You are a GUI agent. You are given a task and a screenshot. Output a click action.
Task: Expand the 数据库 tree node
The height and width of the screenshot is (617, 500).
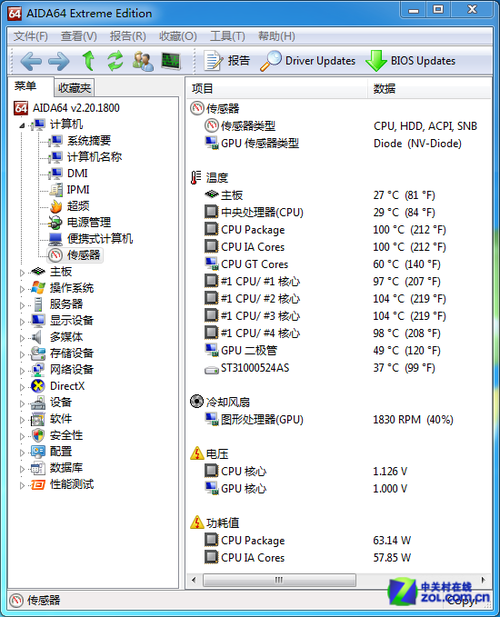tap(22, 469)
